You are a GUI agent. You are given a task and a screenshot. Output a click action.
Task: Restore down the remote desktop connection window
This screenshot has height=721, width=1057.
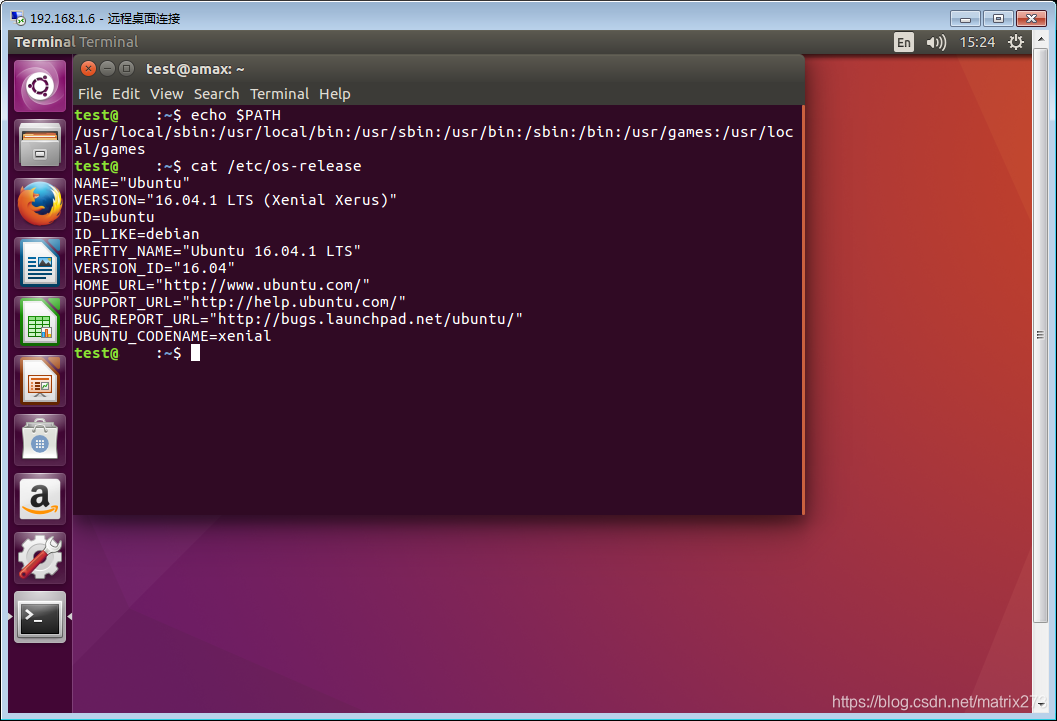click(998, 18)
